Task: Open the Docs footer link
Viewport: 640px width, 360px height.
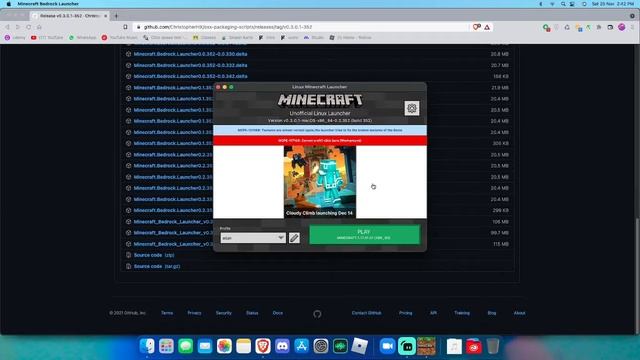Action: [278, 313]
